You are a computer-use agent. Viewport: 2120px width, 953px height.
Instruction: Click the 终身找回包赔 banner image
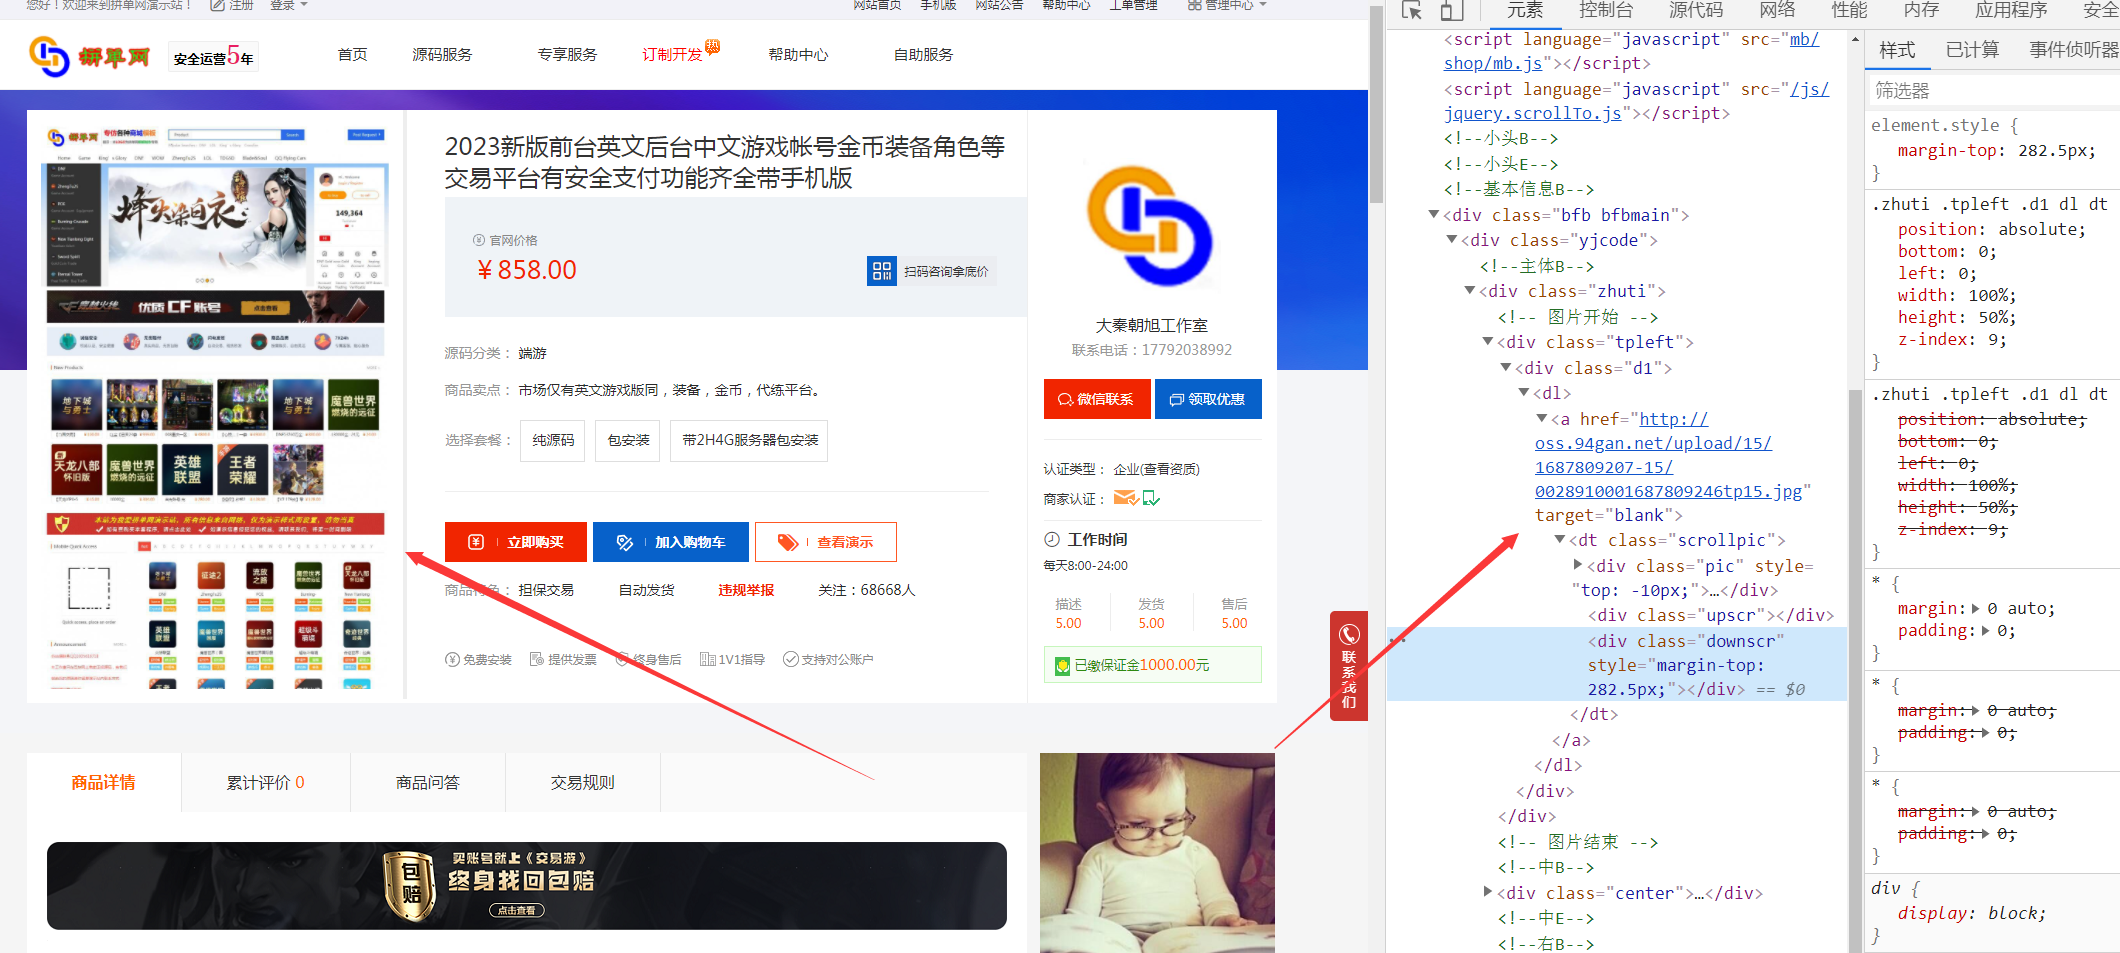point(527,886)
